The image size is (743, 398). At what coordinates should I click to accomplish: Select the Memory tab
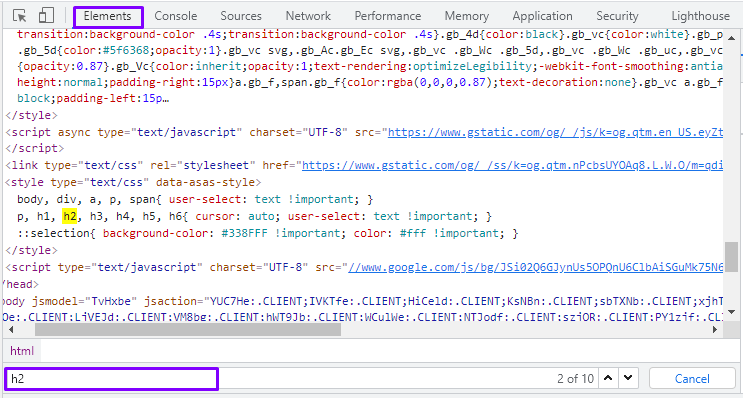click(x=467, y=16)
